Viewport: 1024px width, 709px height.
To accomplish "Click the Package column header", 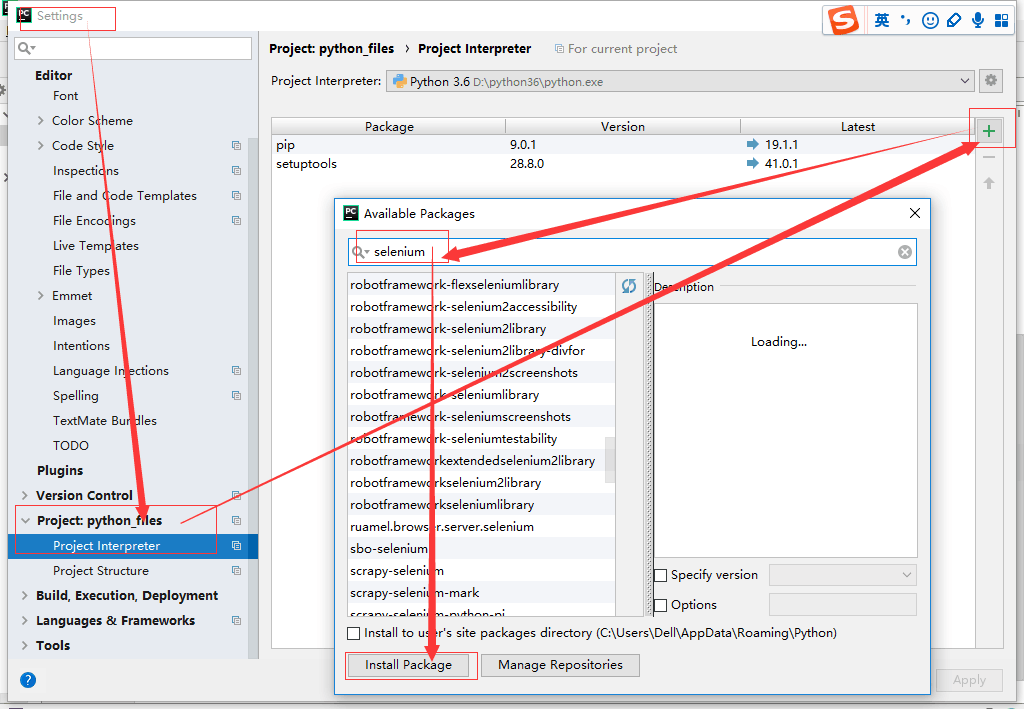I will [x=389, y=127].
